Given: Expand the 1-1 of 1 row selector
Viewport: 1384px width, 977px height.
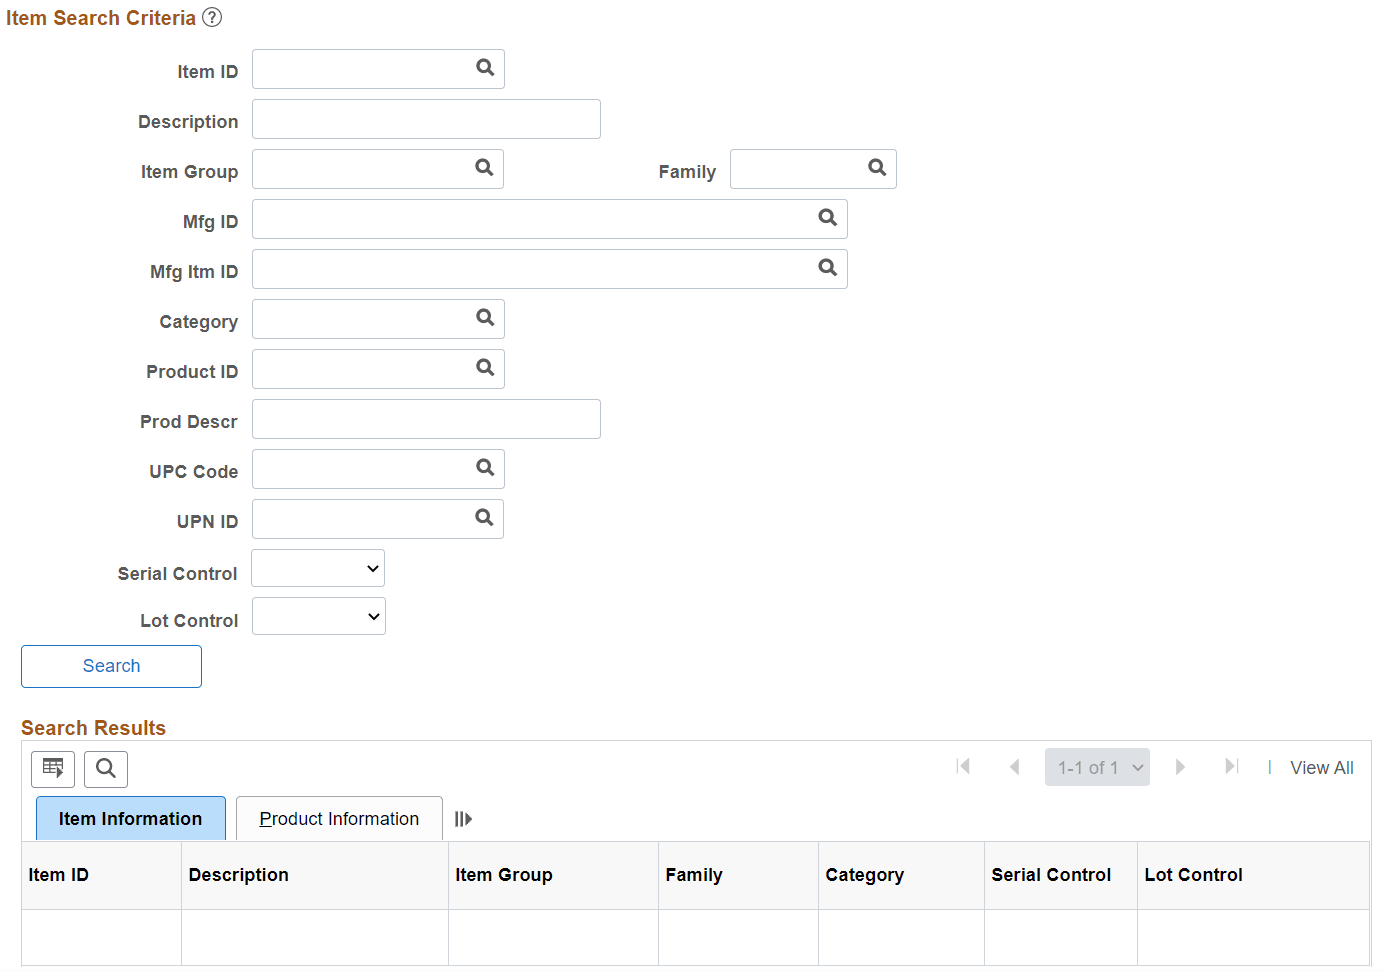Looking at the screenshot, I should point(1097,767).
